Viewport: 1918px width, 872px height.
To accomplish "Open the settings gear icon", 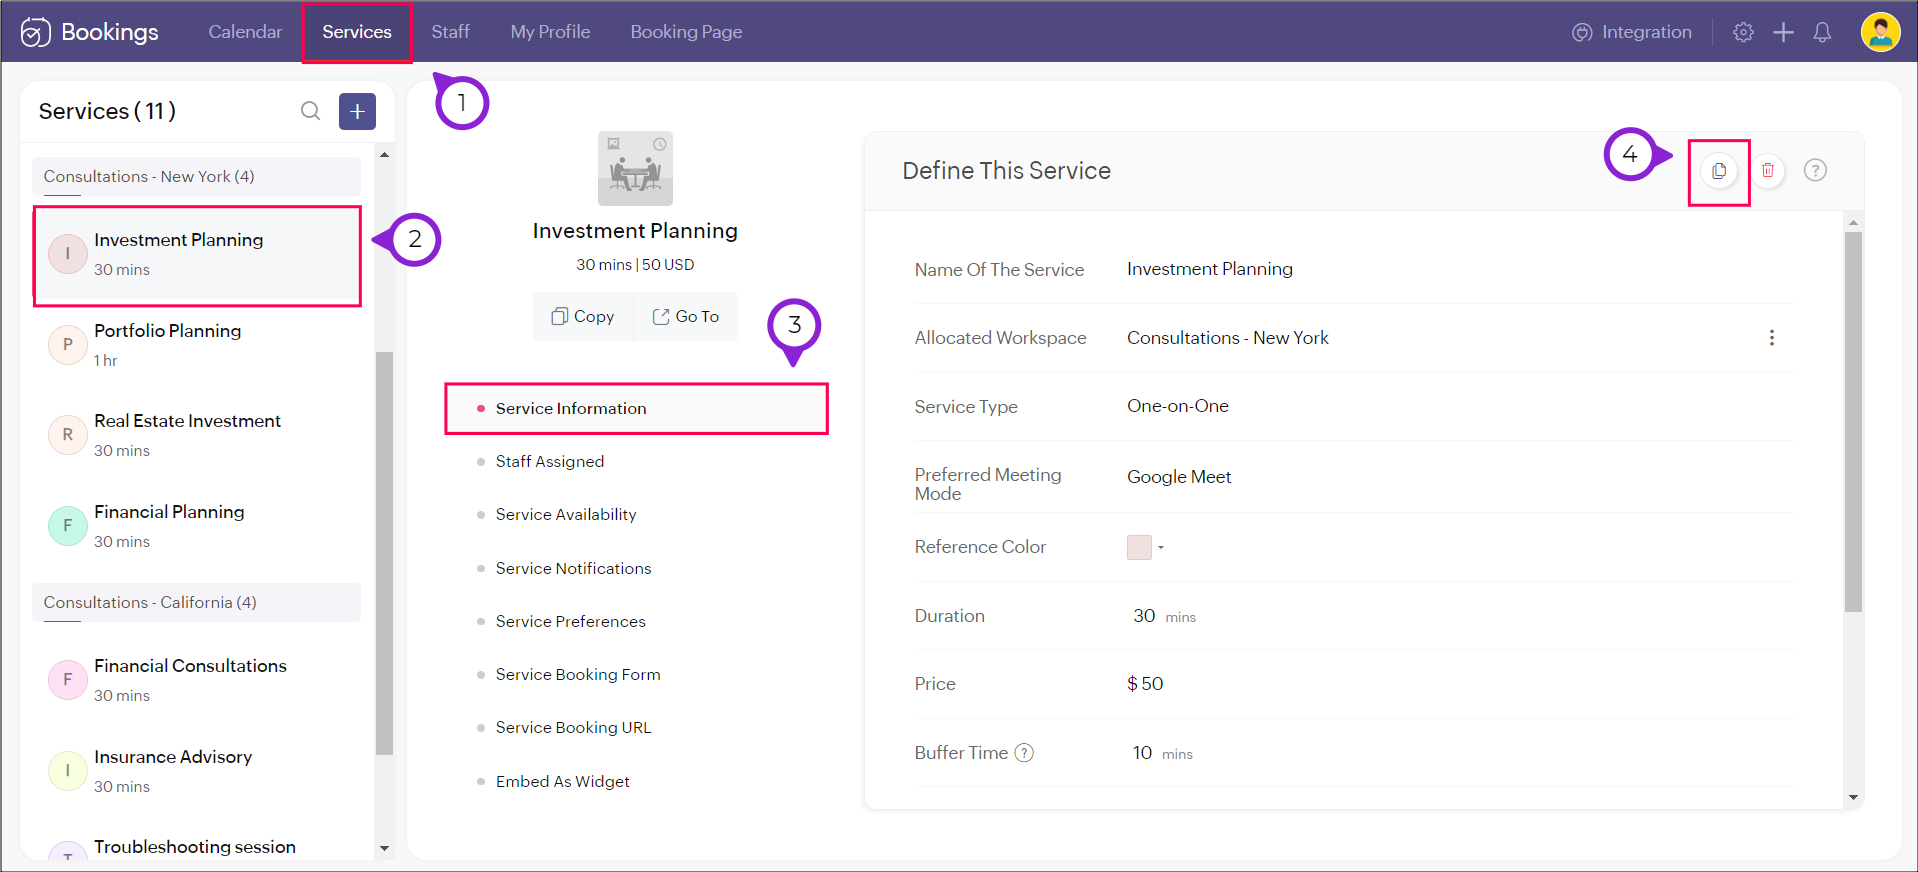I will point(1743,32).
